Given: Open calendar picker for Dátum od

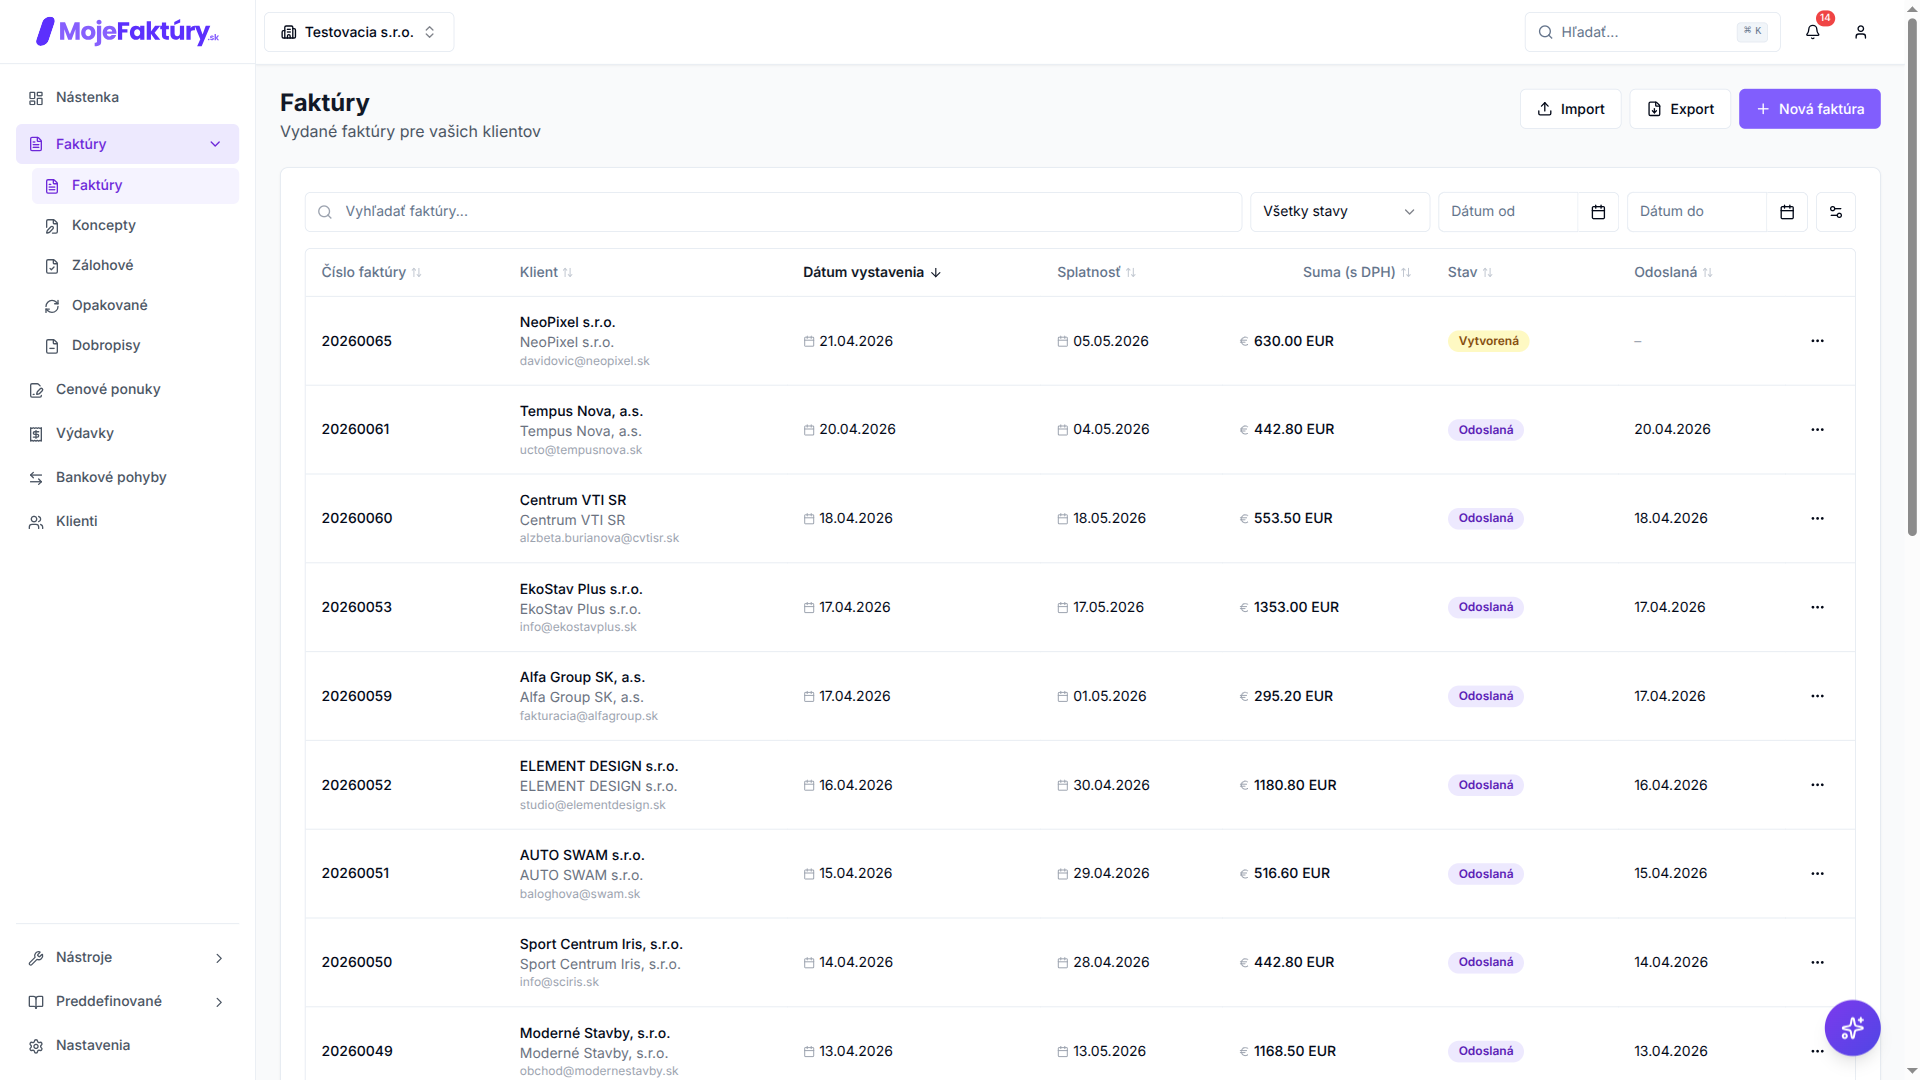Looking at the screenshot, I should pyautogui.click(x=1598, y=212).
